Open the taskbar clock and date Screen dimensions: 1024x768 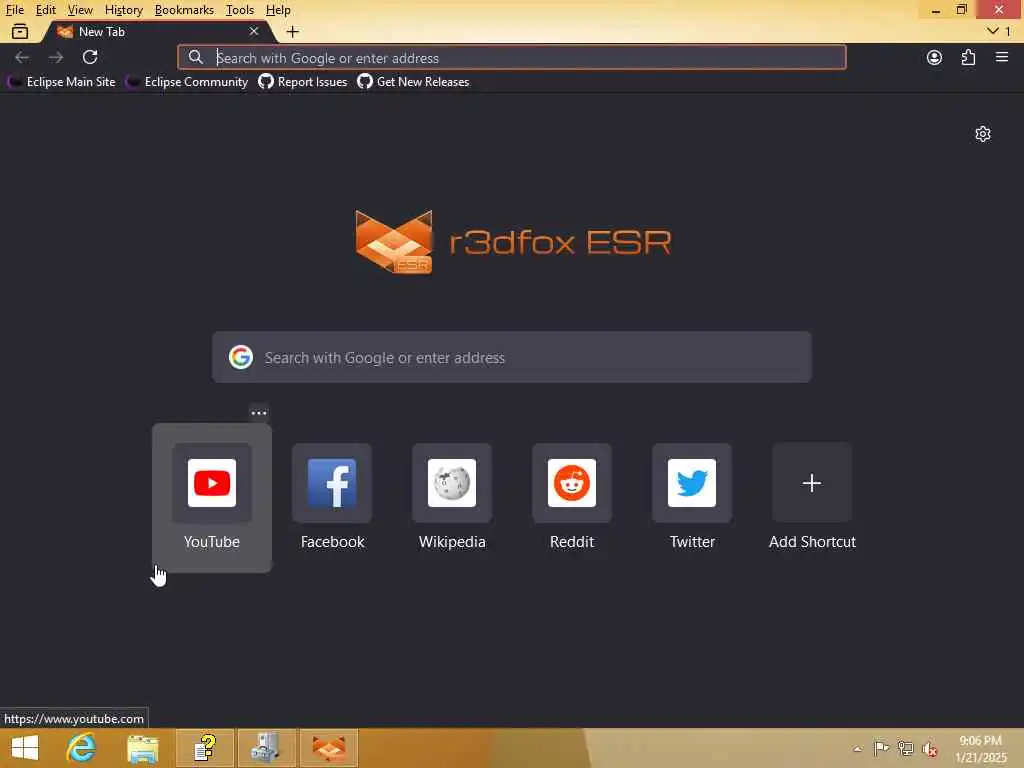pos(980,748)
